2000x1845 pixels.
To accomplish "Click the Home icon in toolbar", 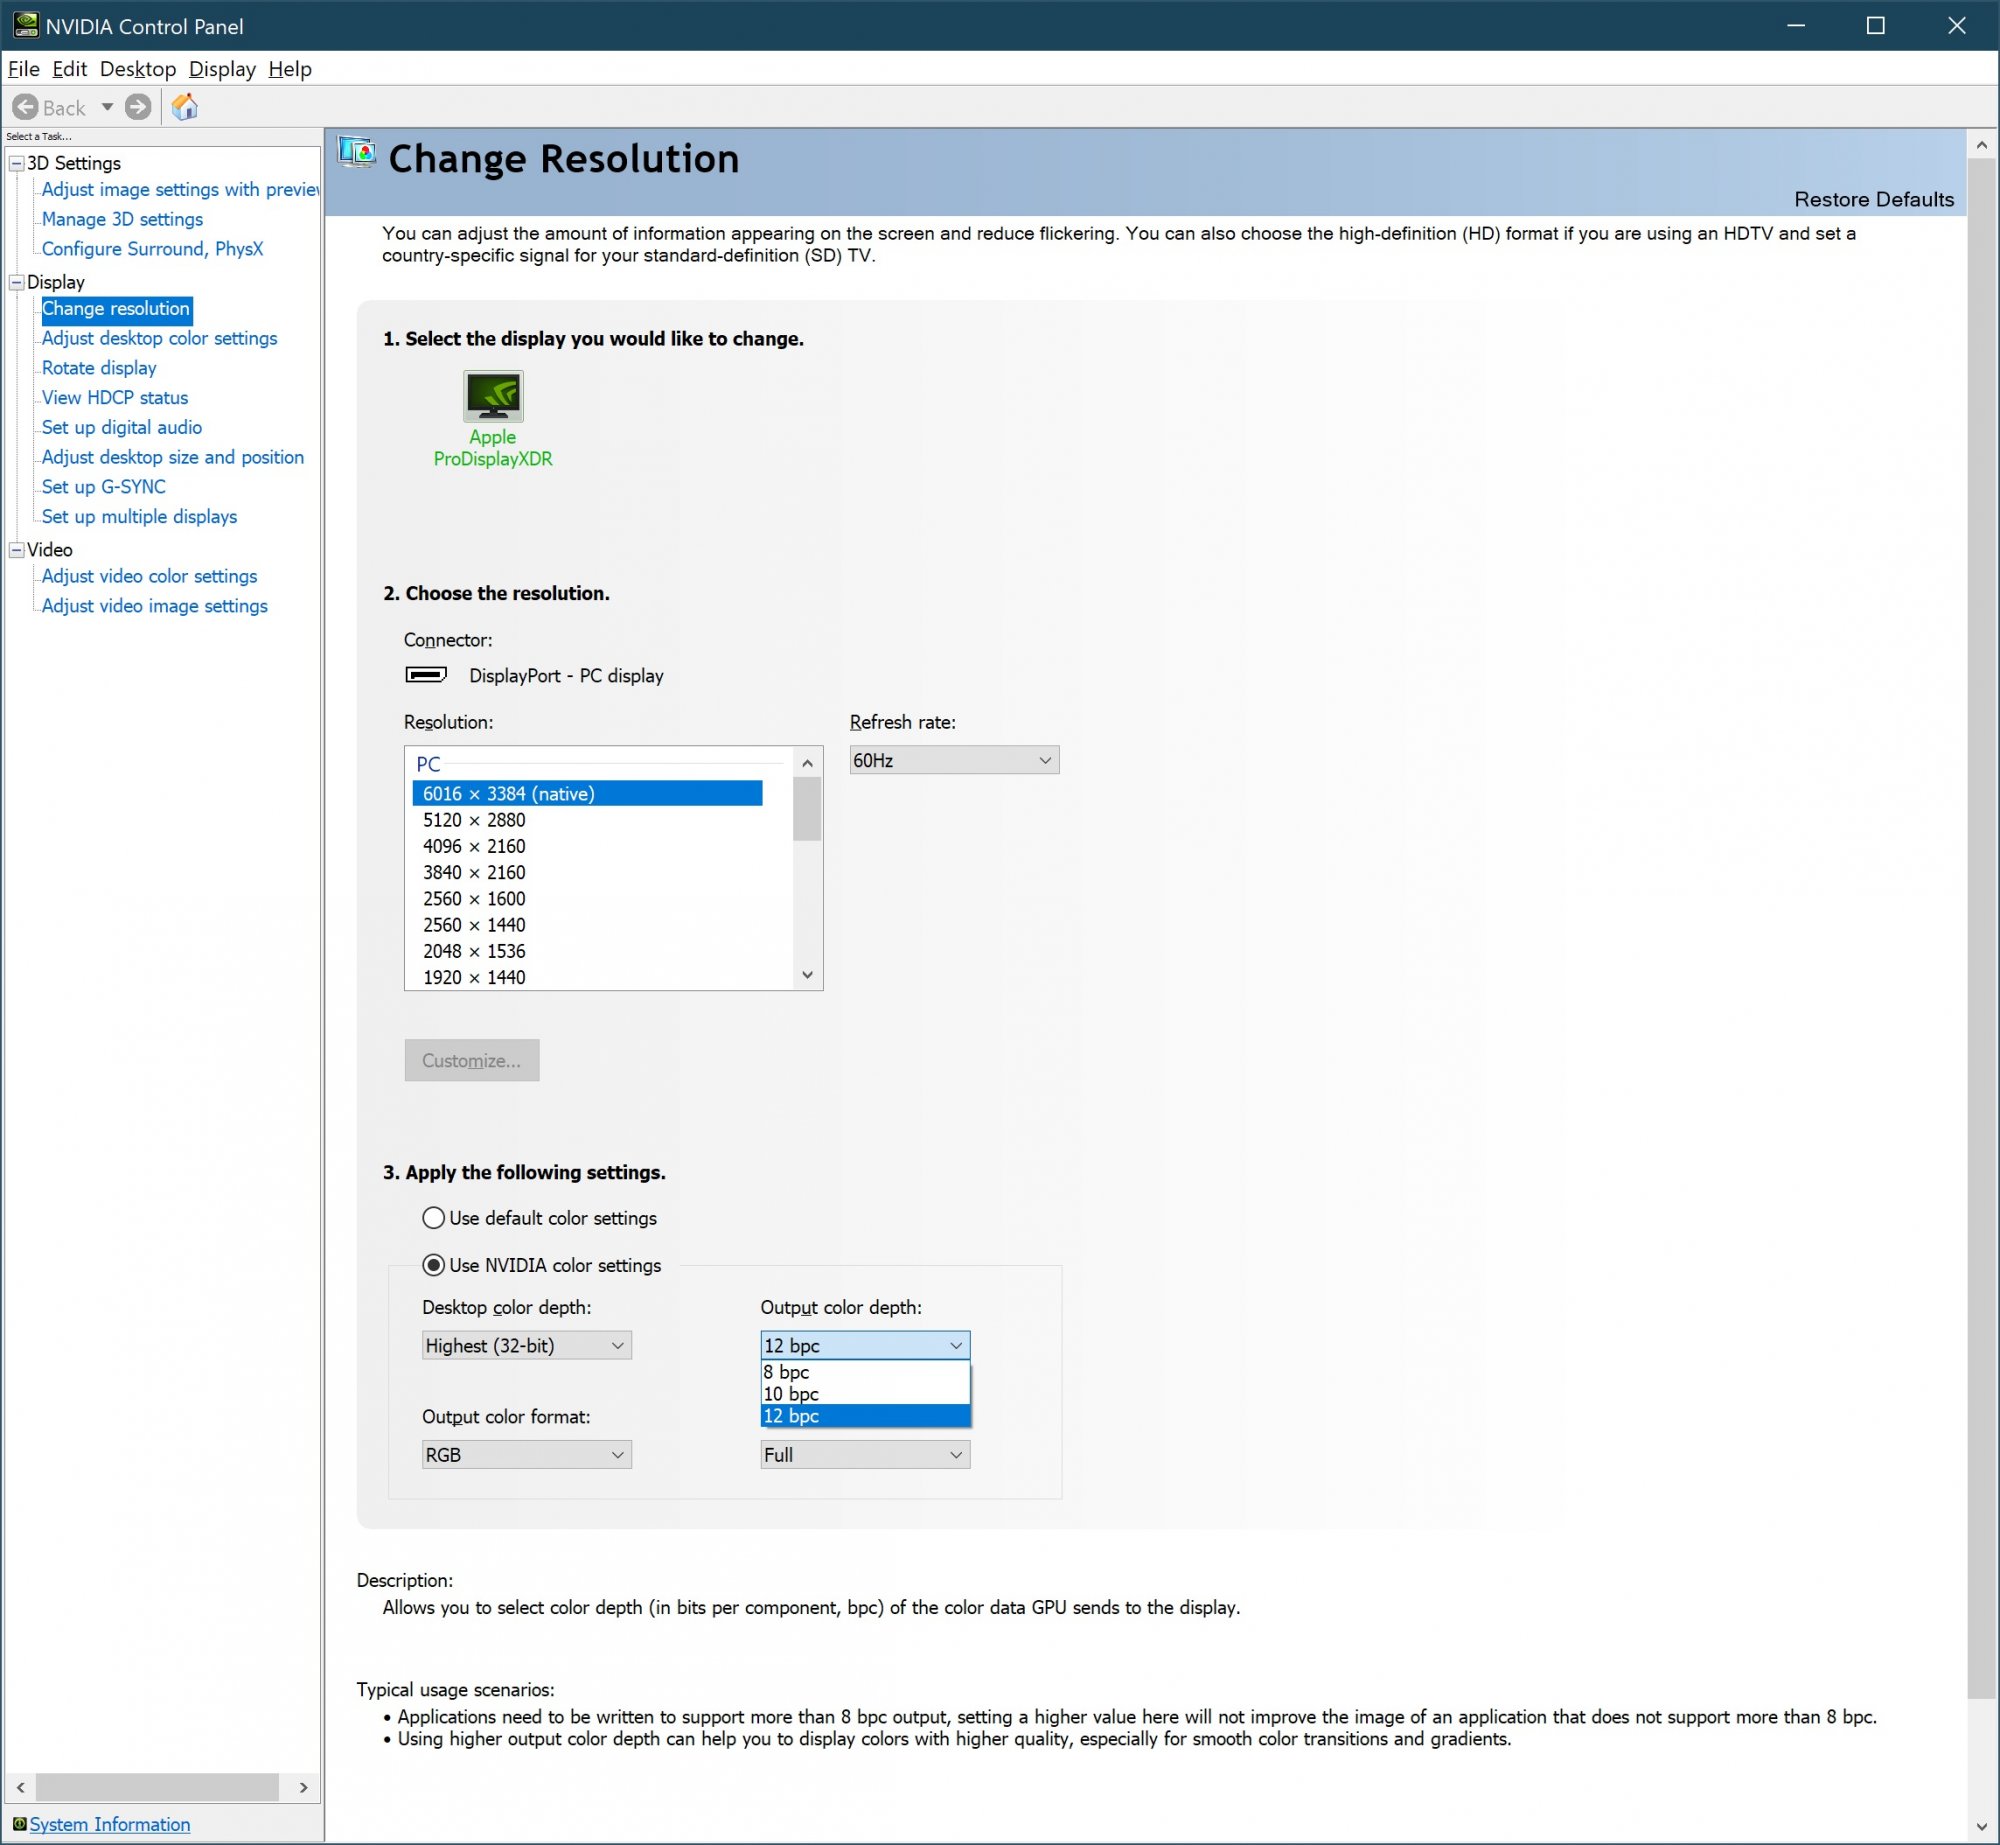I will (x=185, y=107).
